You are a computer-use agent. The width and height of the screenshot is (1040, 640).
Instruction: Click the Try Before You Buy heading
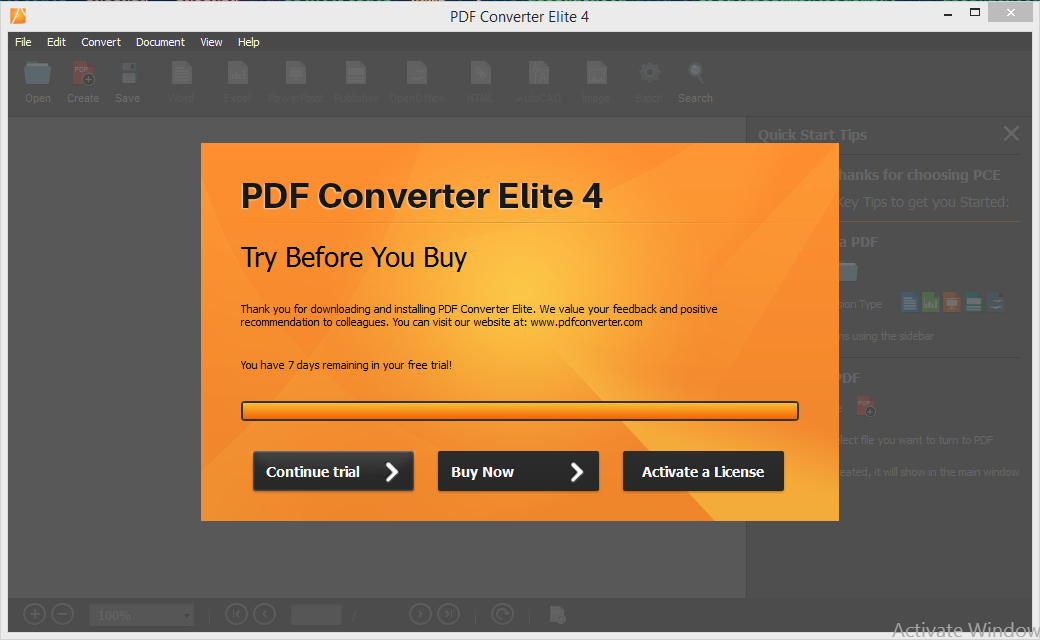tap(354, 258)
